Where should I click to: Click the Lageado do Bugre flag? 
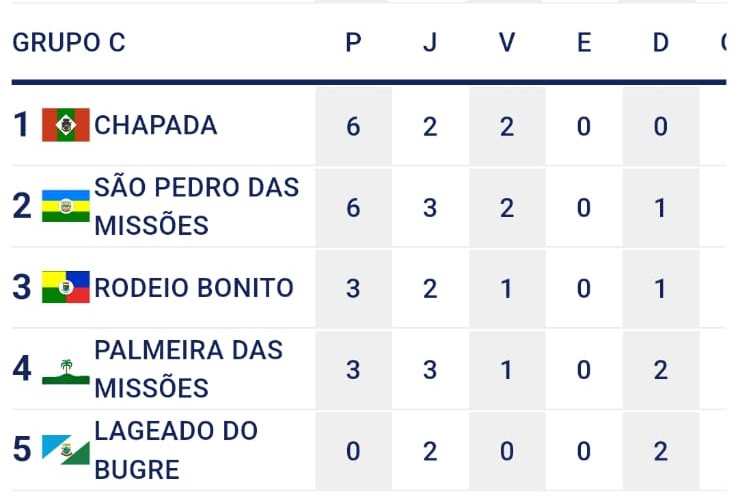[66, 450]
